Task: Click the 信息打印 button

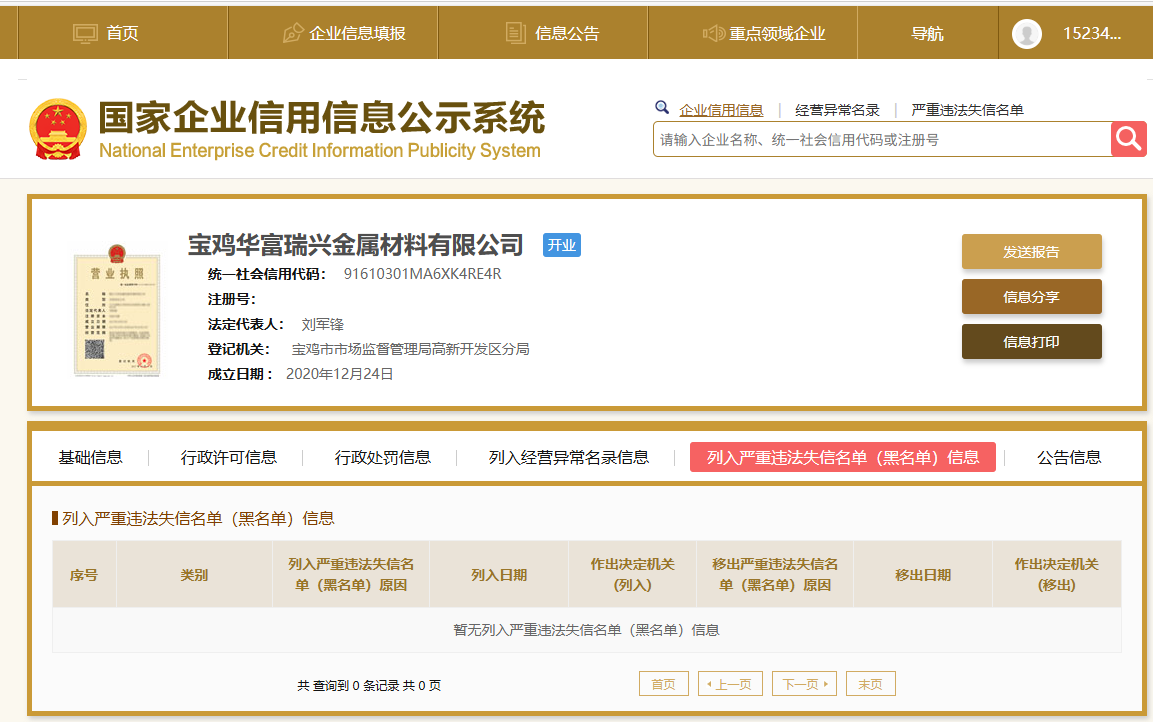Action: click(x=1031, y=342)
